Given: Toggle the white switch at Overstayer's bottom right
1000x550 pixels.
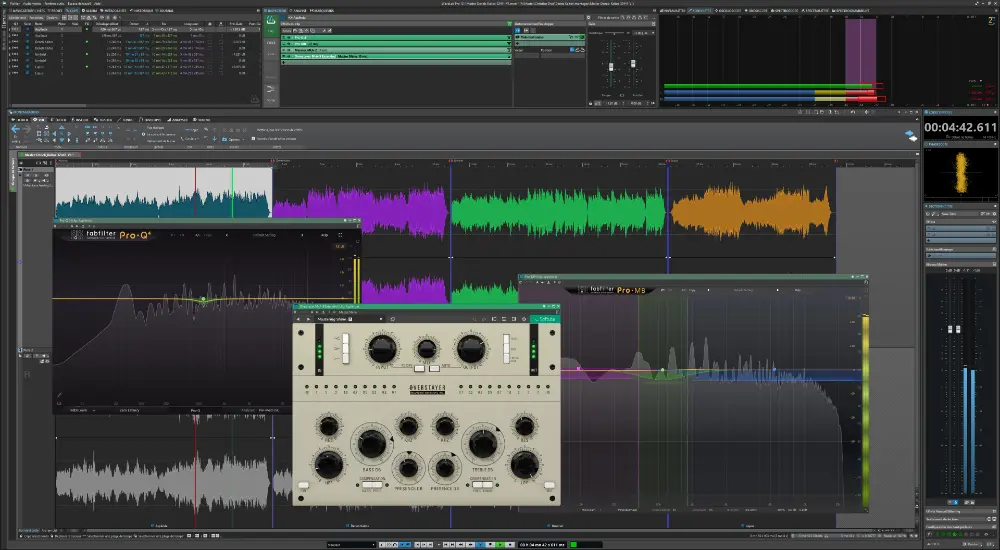Looking at the screenshot, I should click(550, 486).
